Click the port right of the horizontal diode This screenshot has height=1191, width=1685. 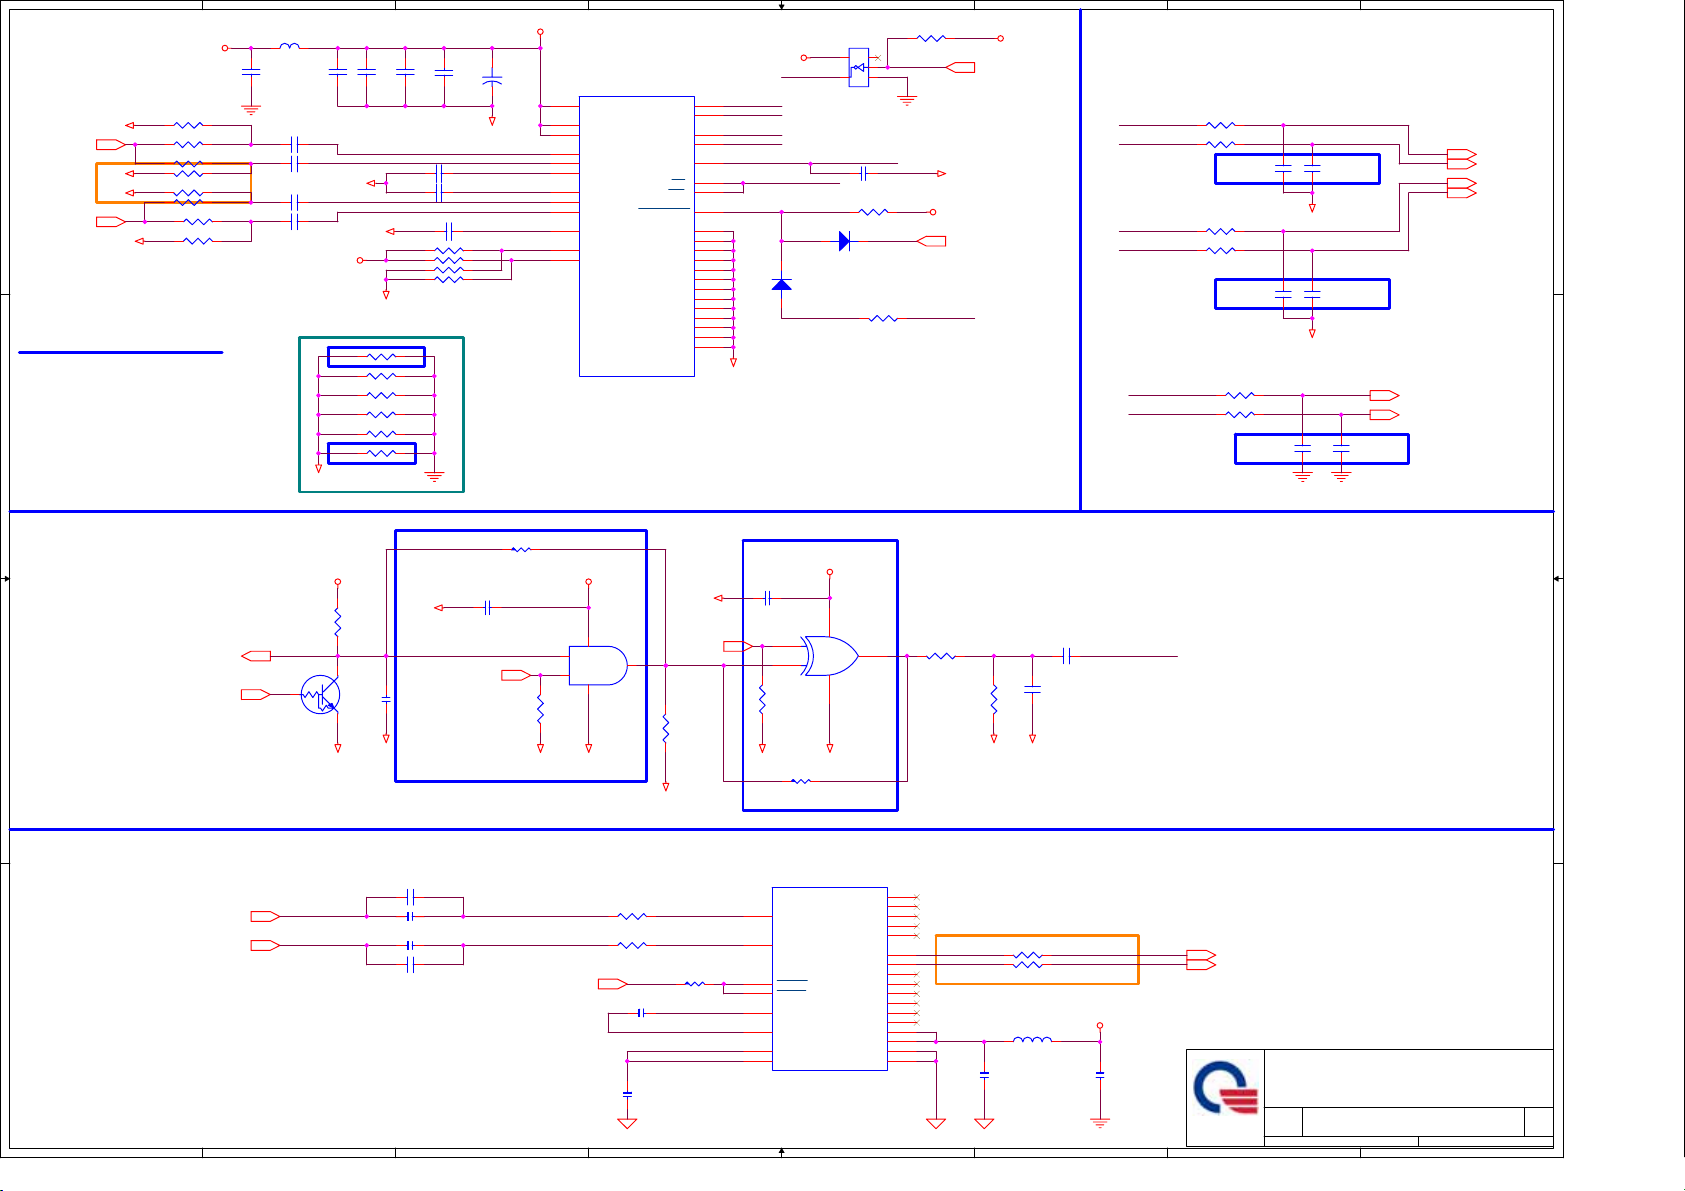click(x=931, y=241)
